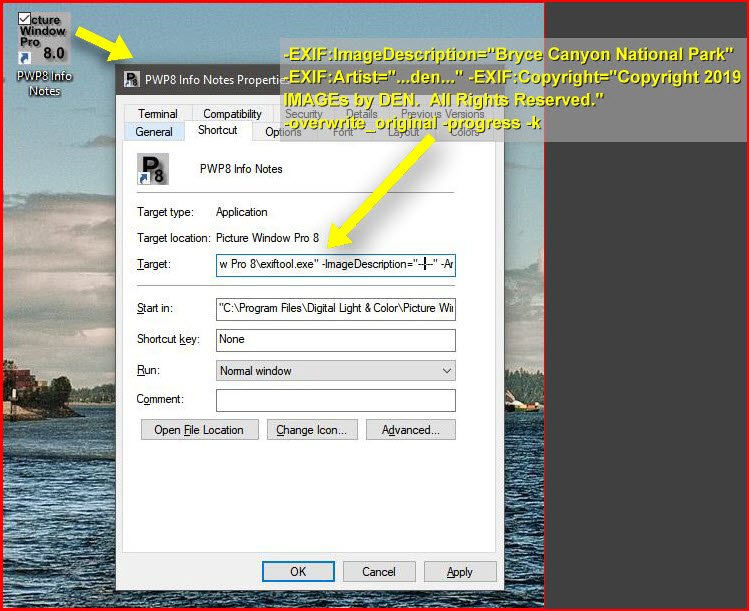Switch to the Compatibility tab
This screenshot has height=611, width=749.
[232, 114]
